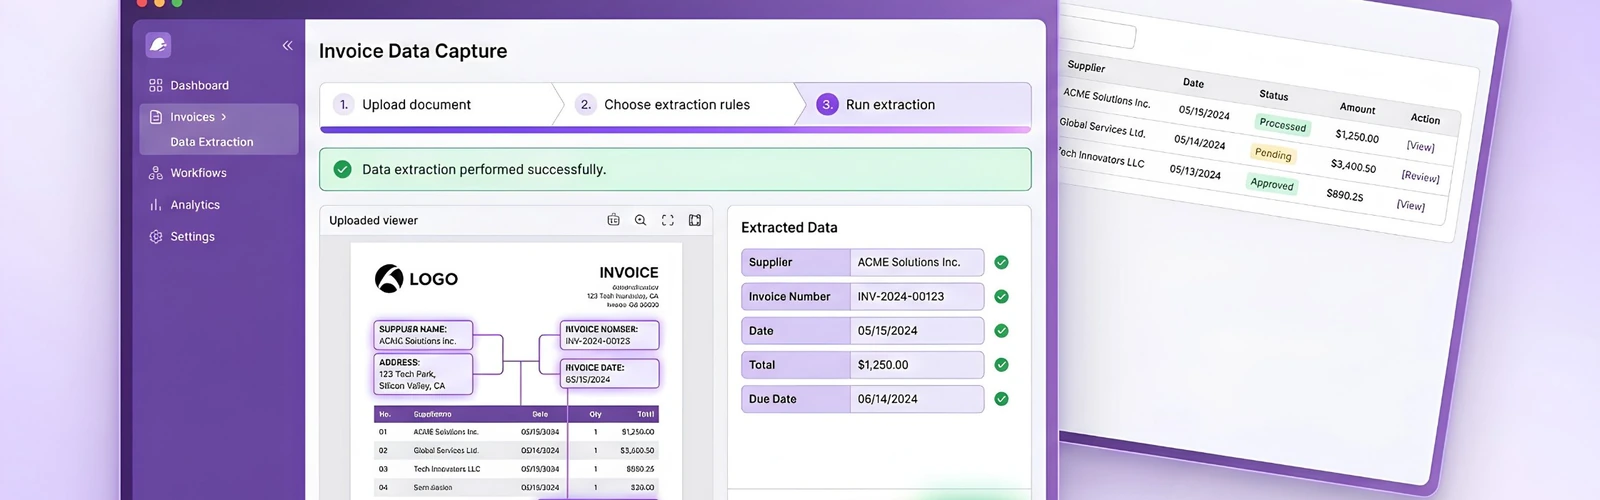Click the Address highlight box on invoice
Image resolution: width=1600 pixels, height=500 pixels.
tap(423, 374)
